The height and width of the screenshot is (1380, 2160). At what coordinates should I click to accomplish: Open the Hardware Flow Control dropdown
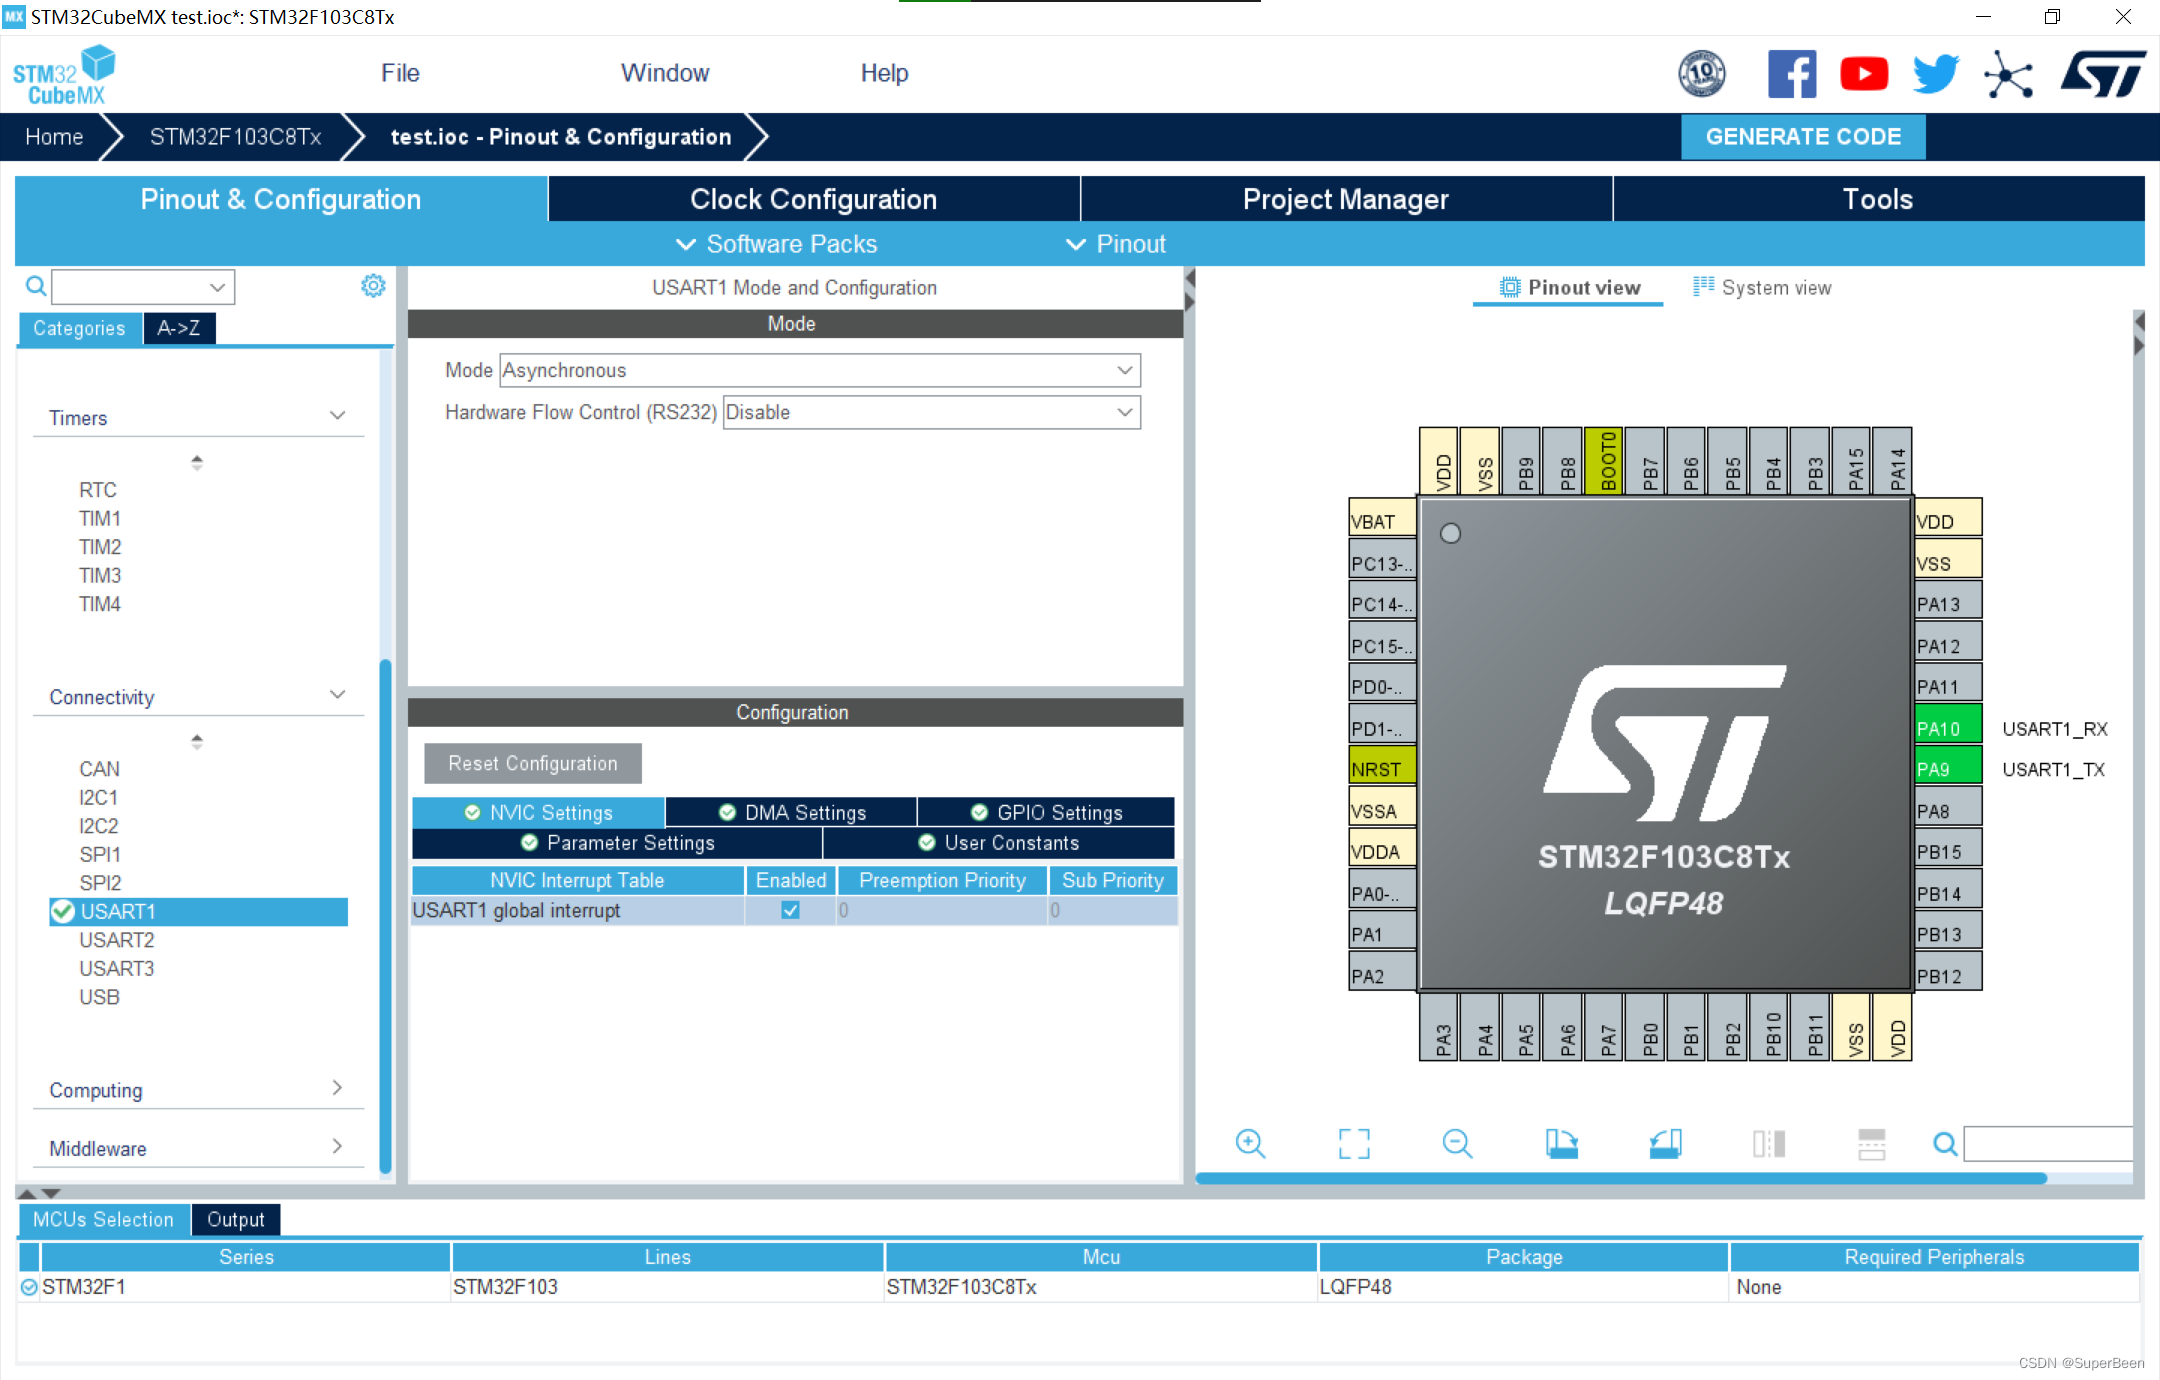coord(931,412)
